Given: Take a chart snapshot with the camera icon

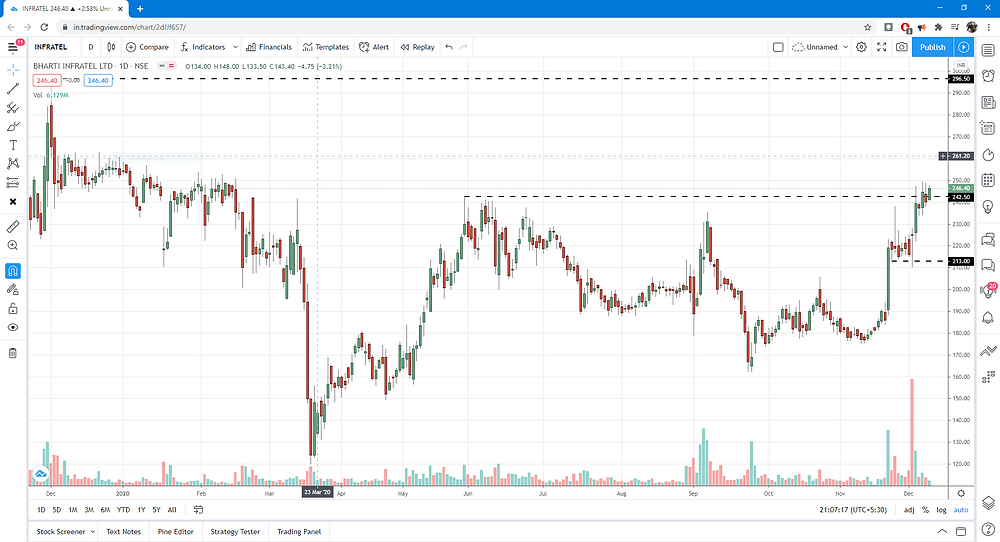Looking at the screenshot, I should pos(901,47).
